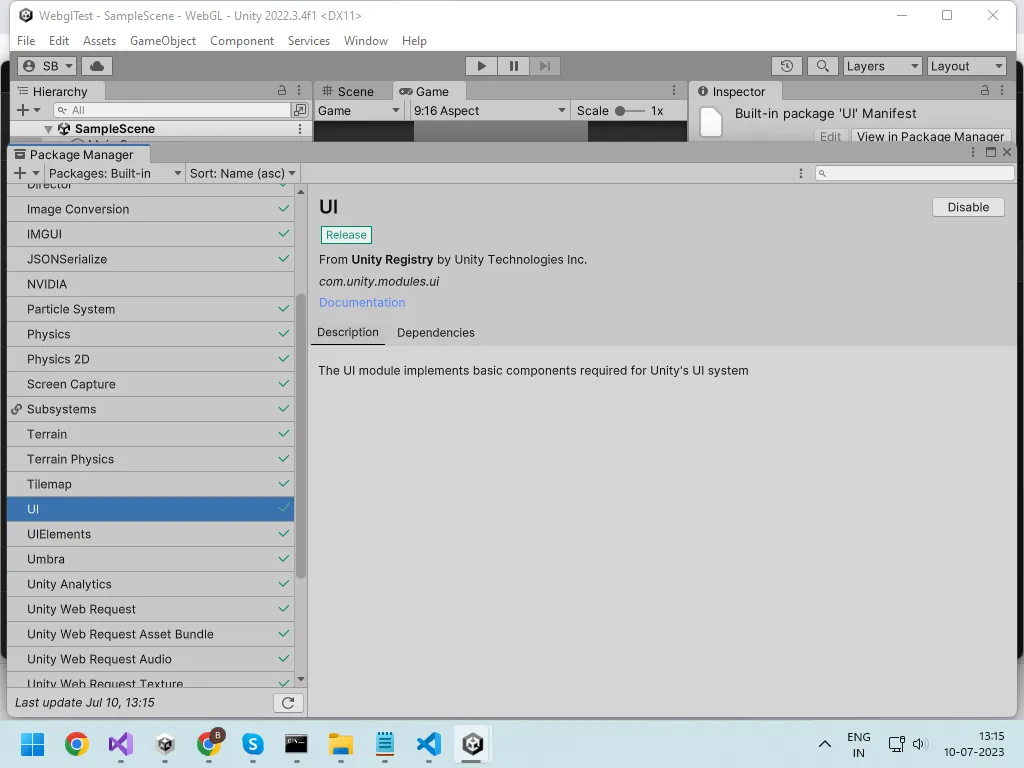Open Google Chrome from taskbar
This screenshot has width=1024, height=768.
(x=76, y=744)
